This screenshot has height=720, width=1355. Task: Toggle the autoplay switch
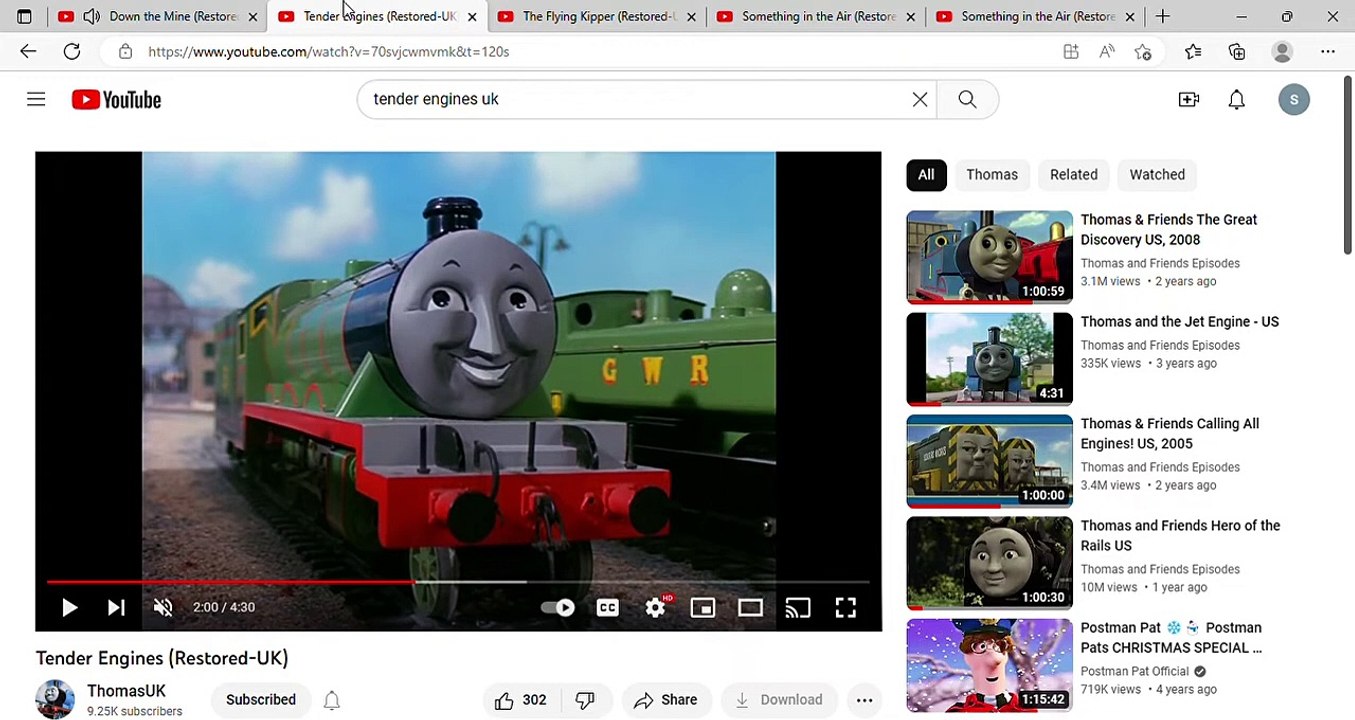click(x=558, y=607)
